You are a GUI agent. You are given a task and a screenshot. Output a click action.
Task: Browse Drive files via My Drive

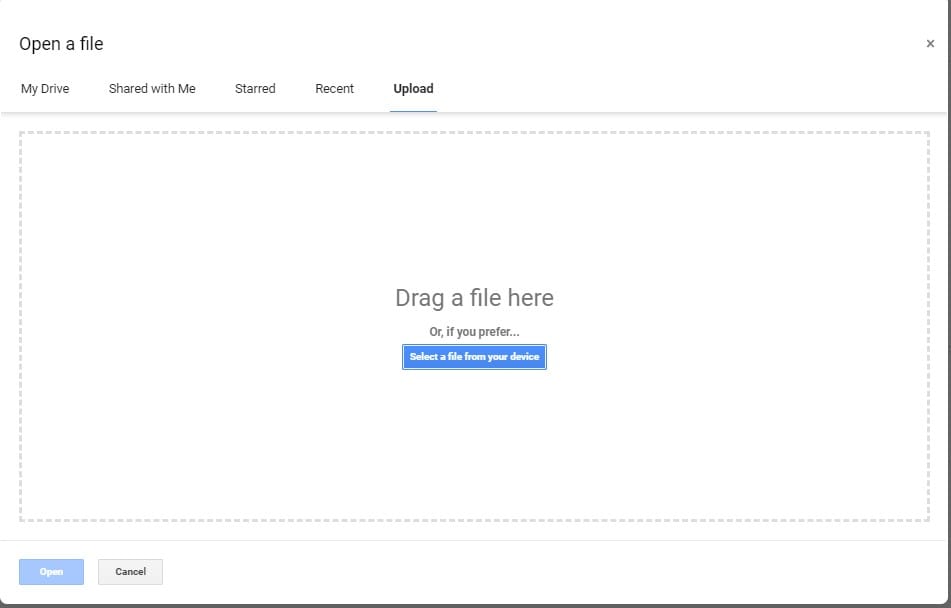45,89
